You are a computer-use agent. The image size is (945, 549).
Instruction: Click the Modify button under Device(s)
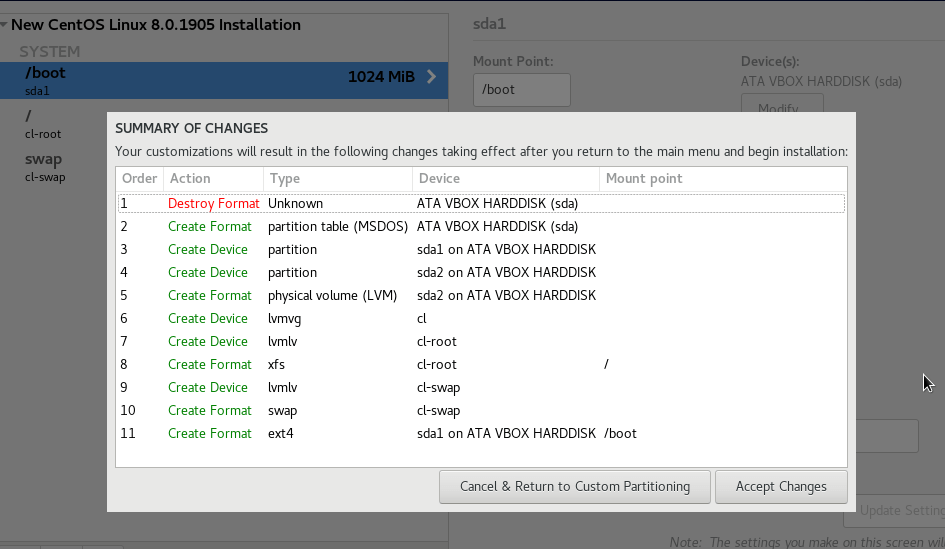[782, 104]
